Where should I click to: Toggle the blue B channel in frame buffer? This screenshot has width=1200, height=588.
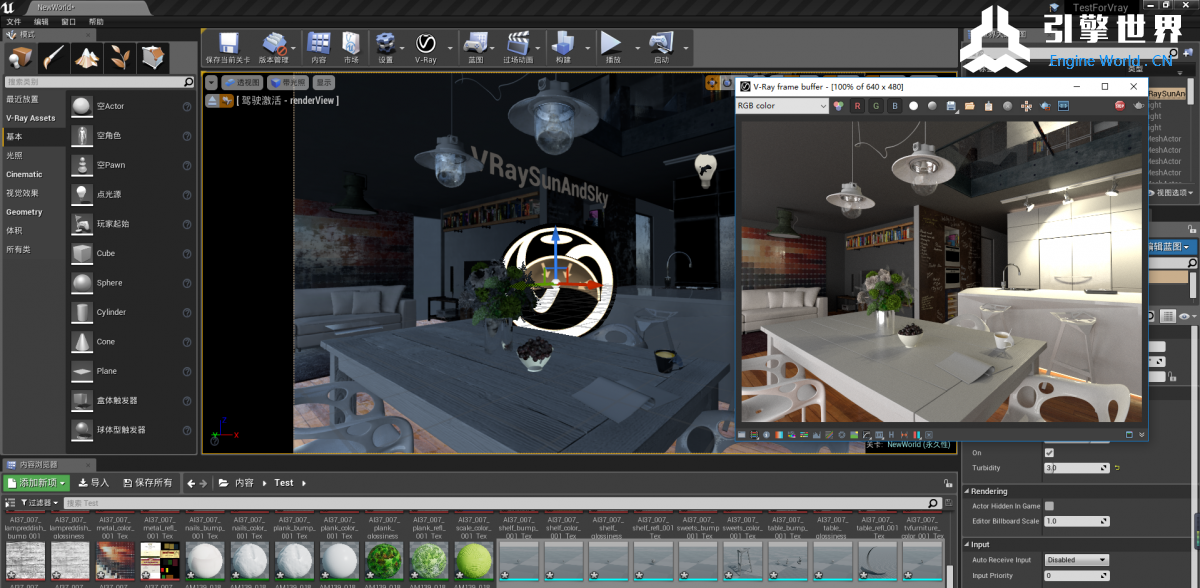tap(894, 106)
